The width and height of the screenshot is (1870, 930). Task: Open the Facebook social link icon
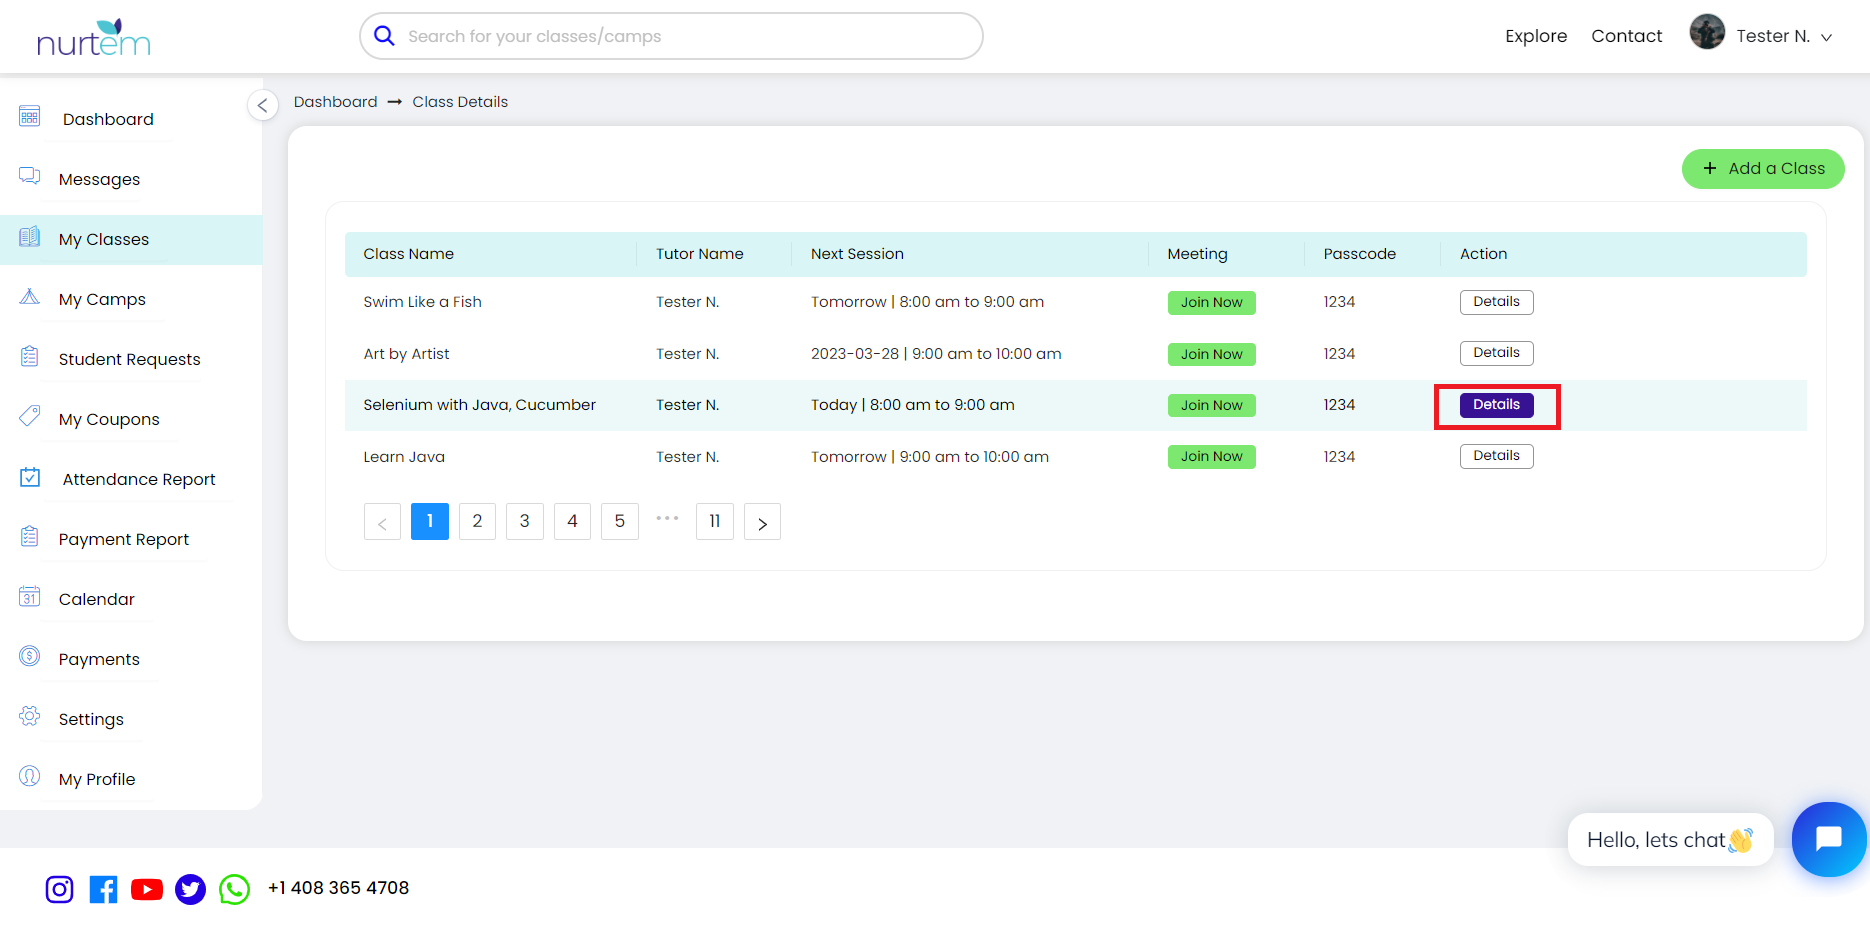point(103,889)
